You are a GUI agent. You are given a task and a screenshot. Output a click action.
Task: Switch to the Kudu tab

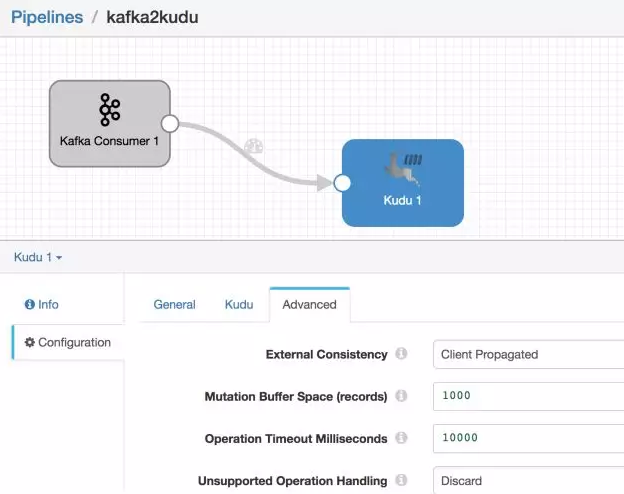point(239,305)
